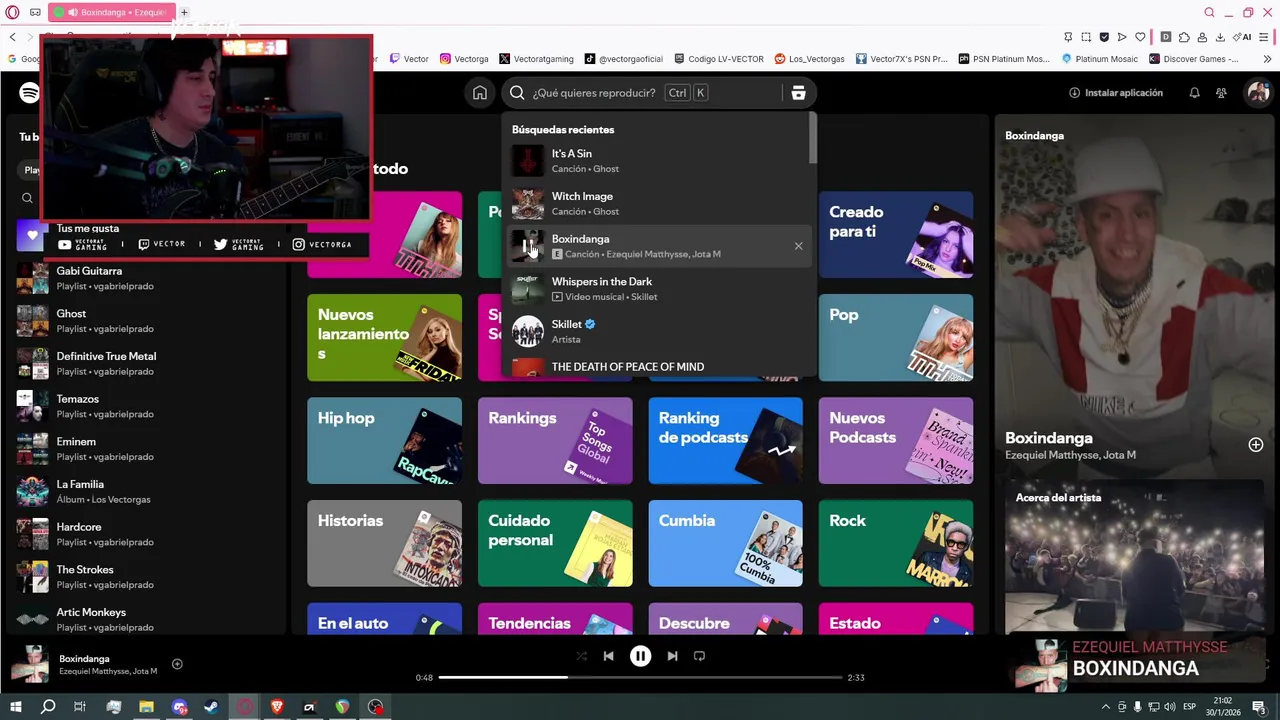Click now-playing album thumbnail in player bar

(x=29, y=664)
